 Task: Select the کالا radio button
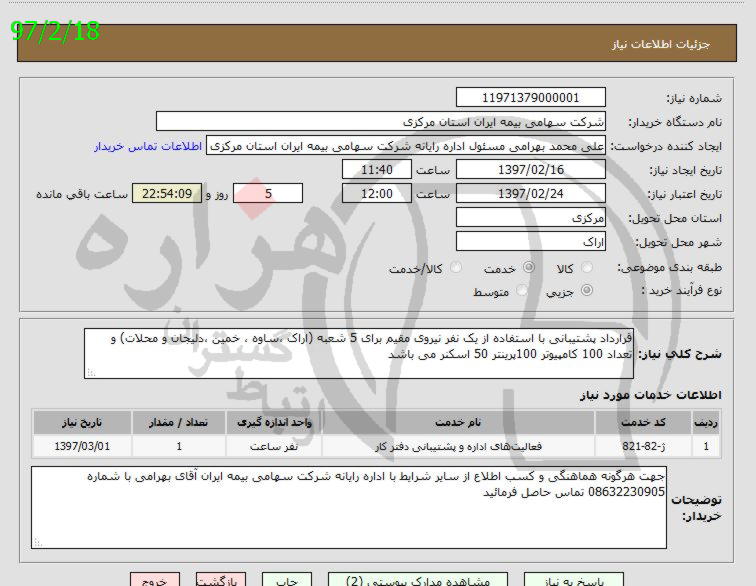coord(587,267)
